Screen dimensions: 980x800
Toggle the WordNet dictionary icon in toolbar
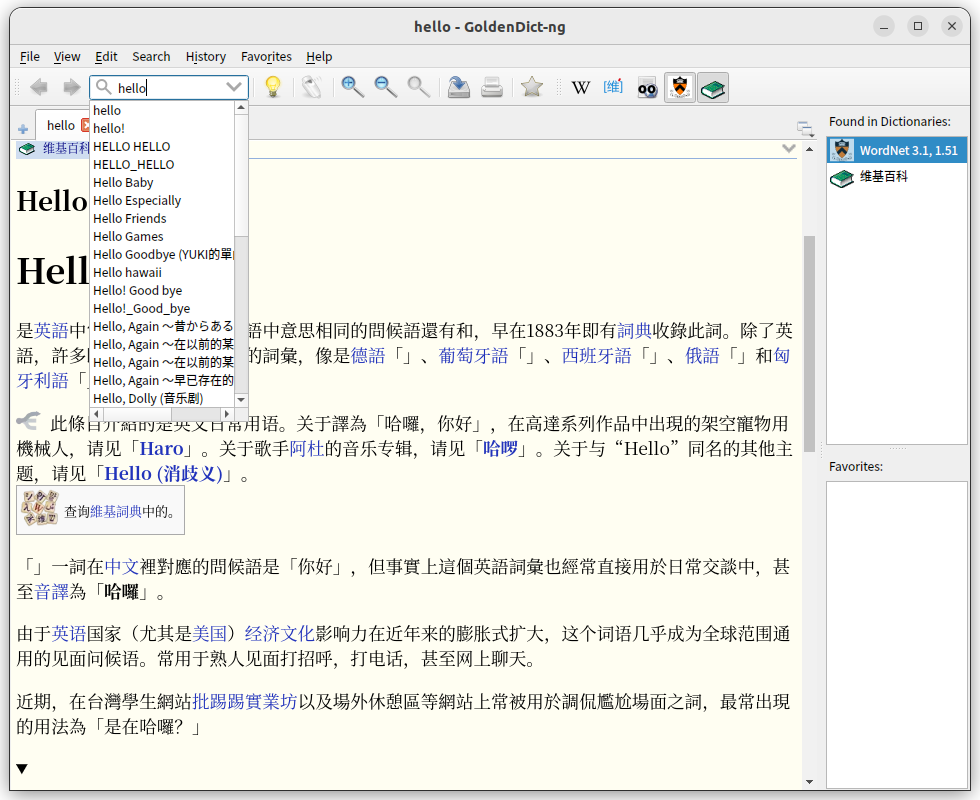pos(680,88)
